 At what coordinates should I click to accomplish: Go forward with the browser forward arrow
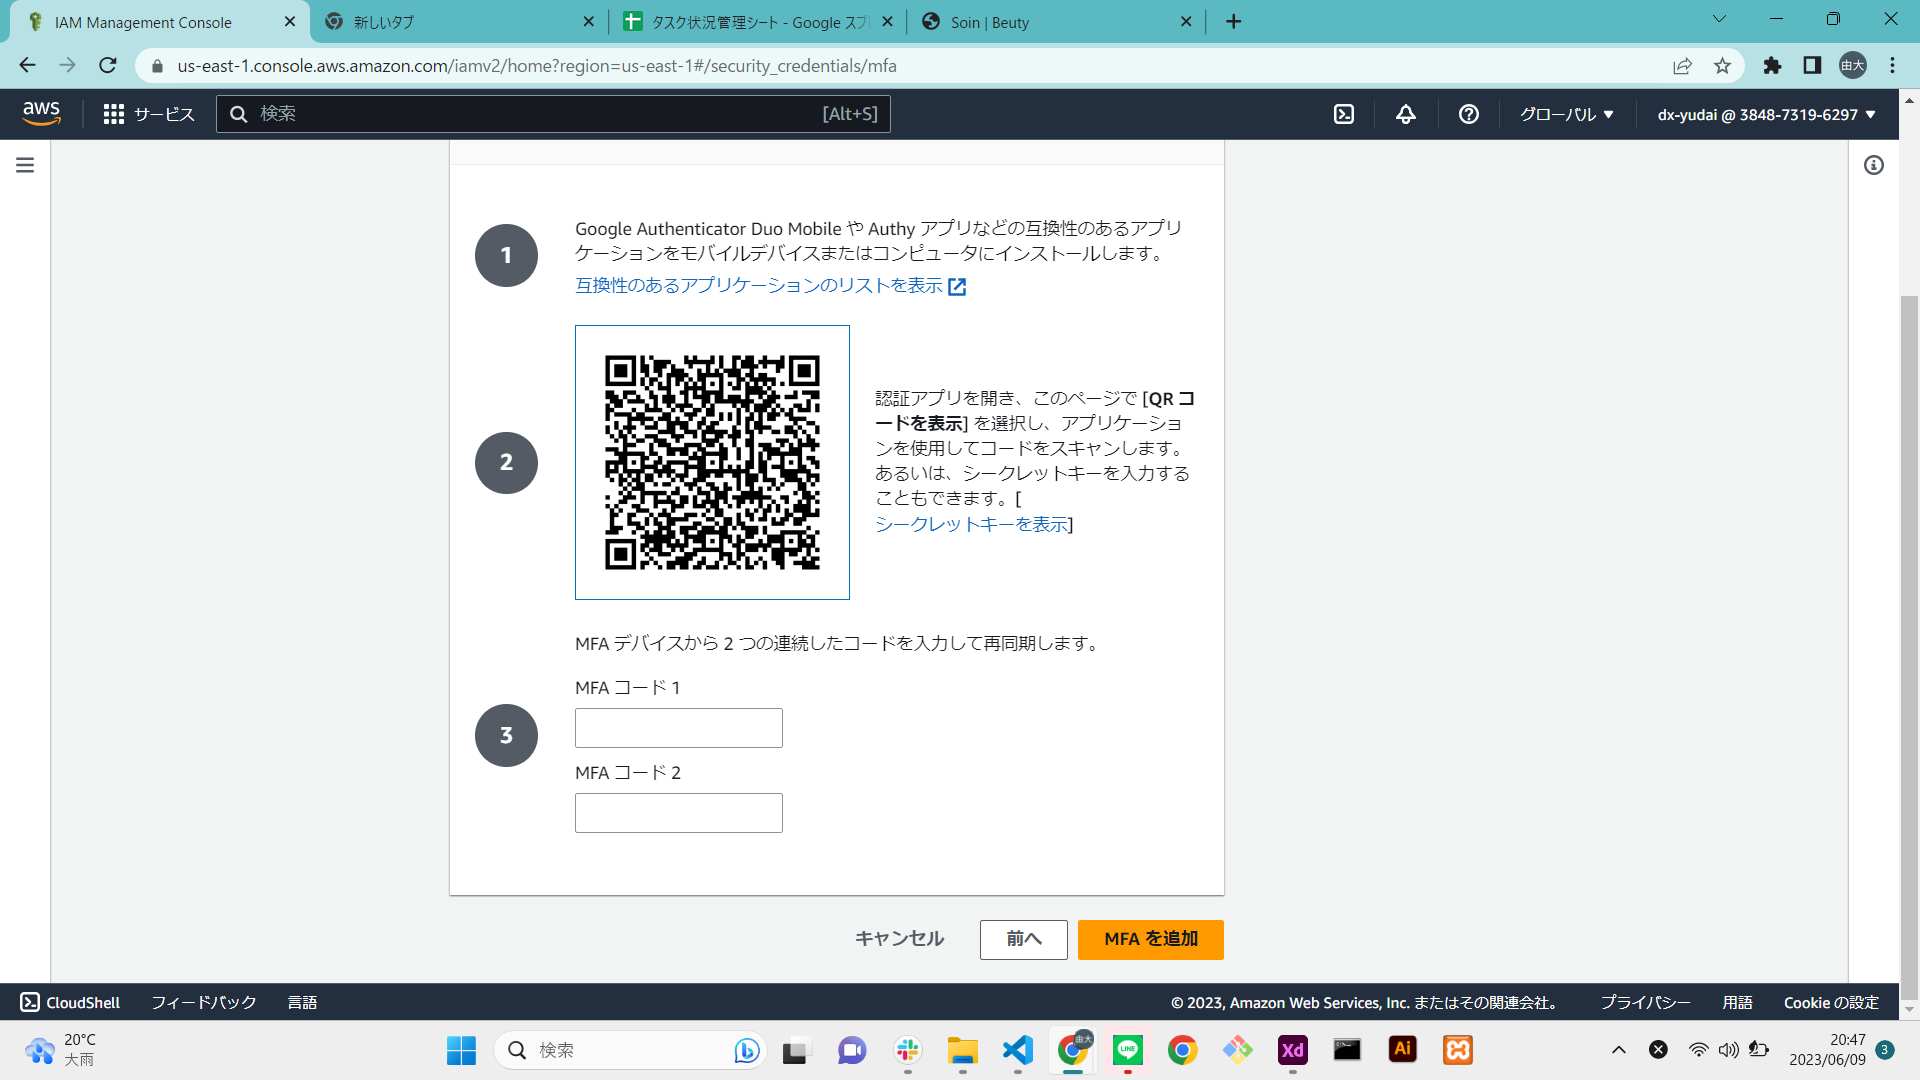pos(68,66)
